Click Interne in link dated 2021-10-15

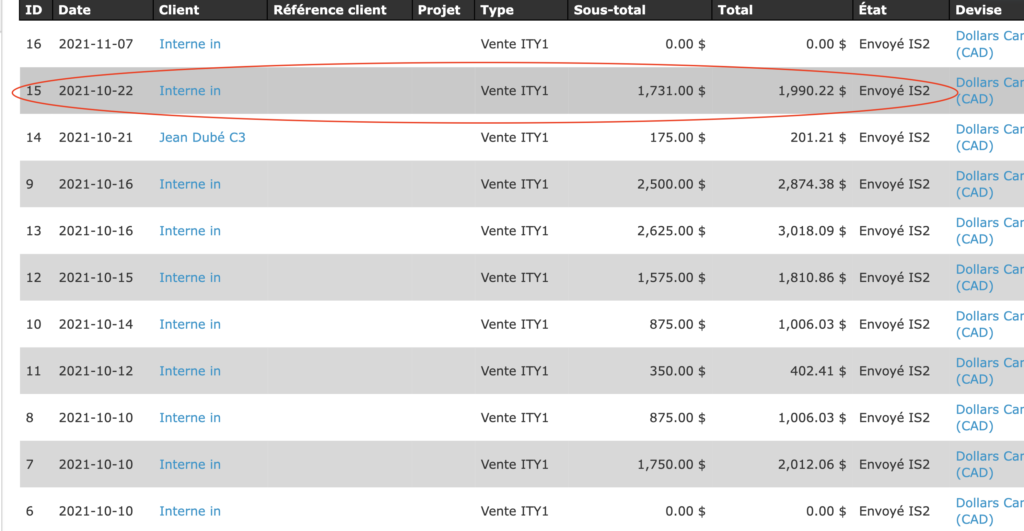(190, 278)
